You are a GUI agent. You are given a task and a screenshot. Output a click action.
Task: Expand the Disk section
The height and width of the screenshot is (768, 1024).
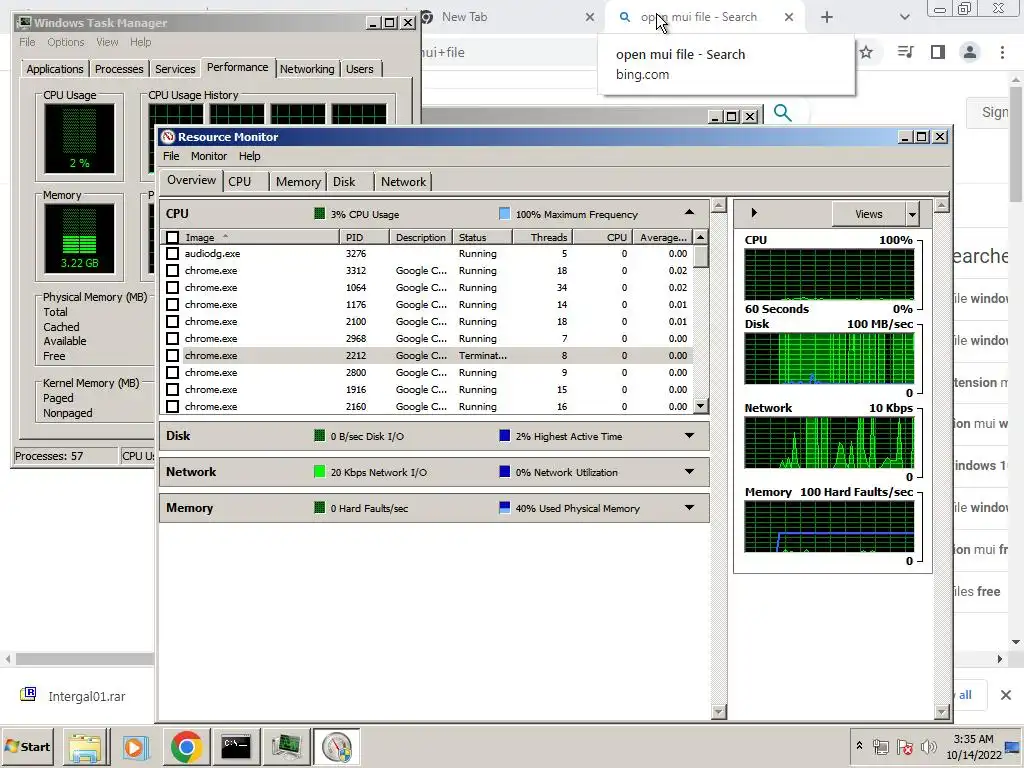(x=689, y=436)
